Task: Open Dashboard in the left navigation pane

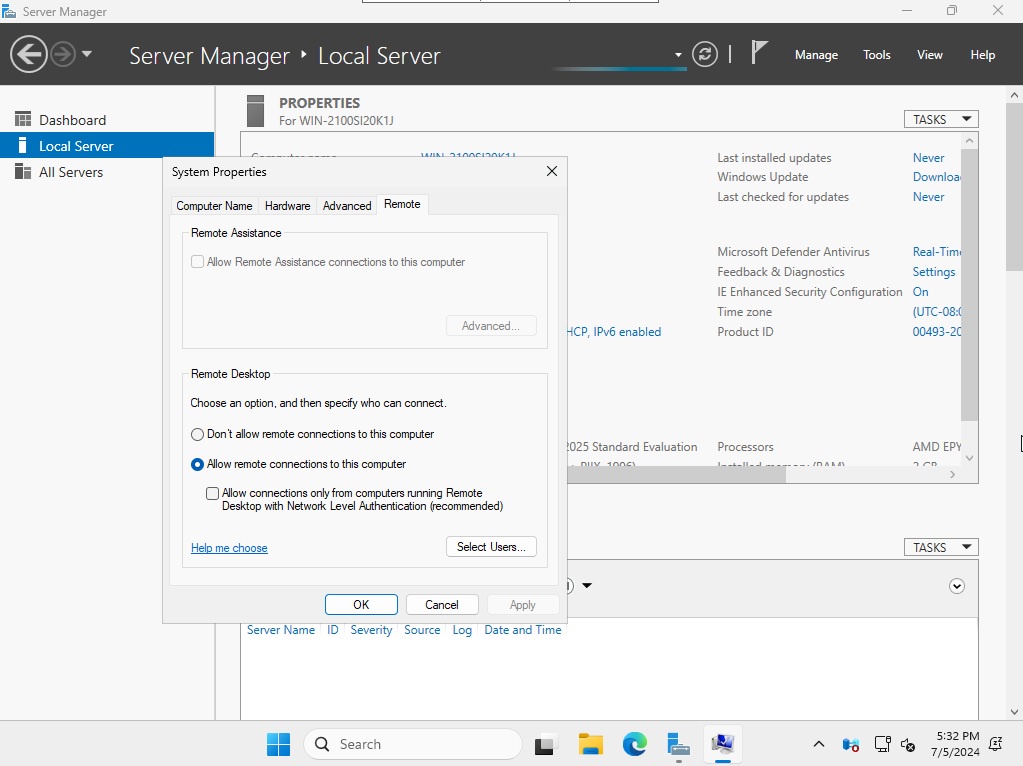Action: [x=72, y=120]
